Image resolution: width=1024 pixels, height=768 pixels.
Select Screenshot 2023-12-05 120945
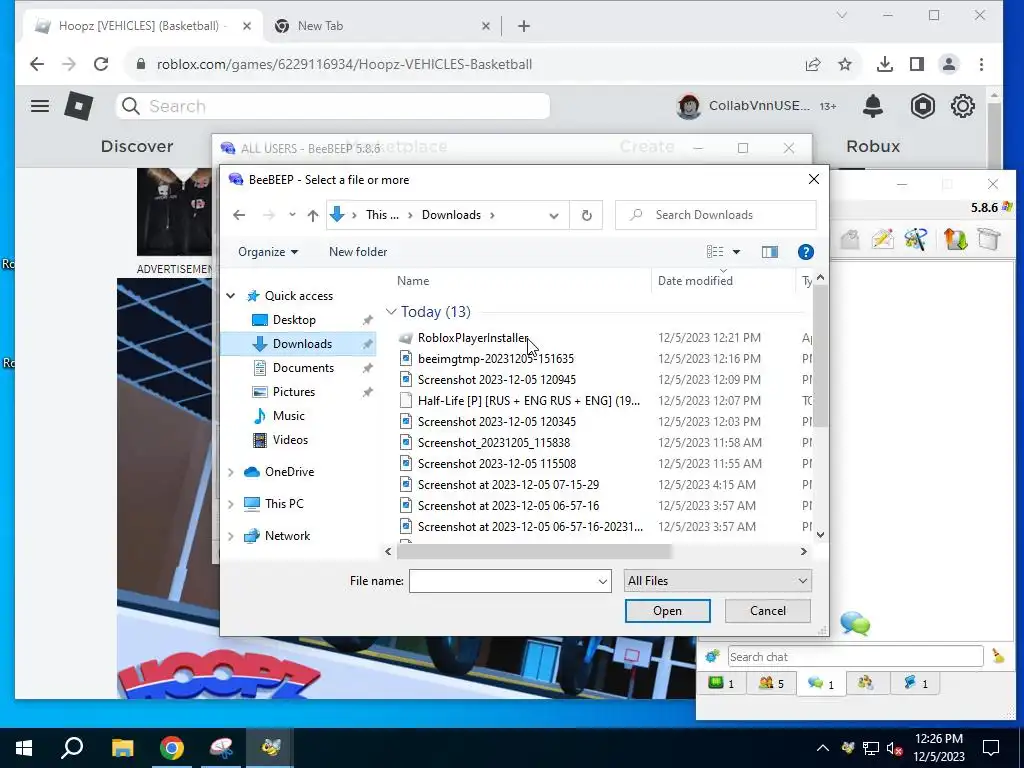tap(496, 379)
